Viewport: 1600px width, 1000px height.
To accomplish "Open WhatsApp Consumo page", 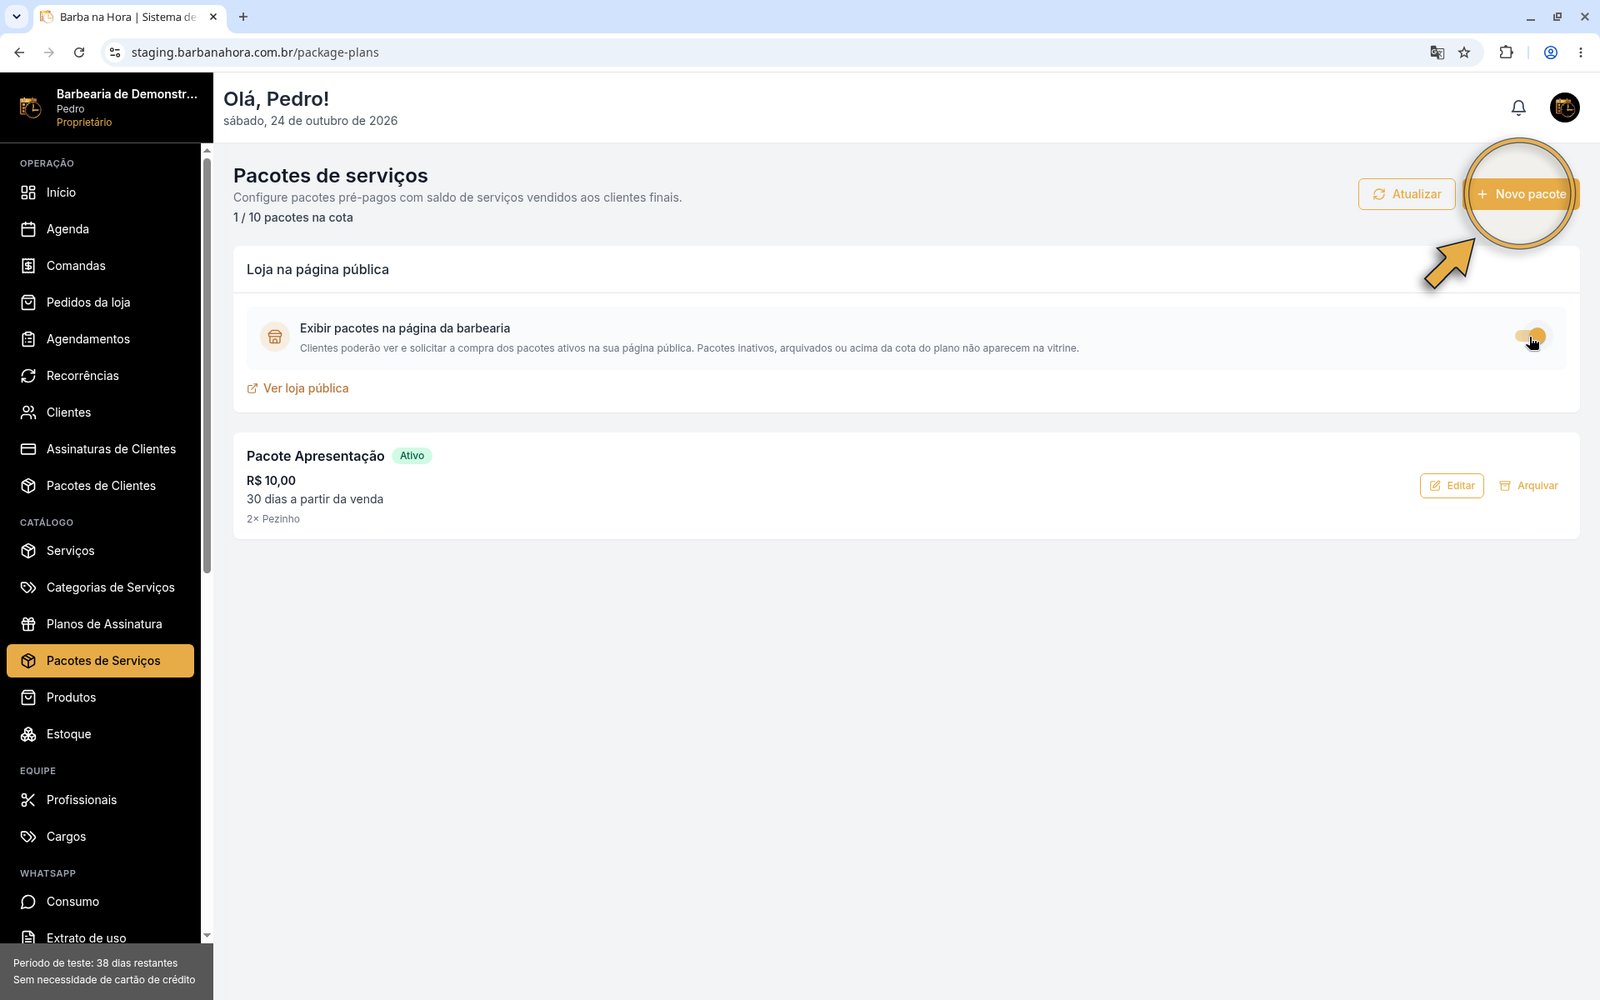I will pyautogui.click(x=100, y=902).
